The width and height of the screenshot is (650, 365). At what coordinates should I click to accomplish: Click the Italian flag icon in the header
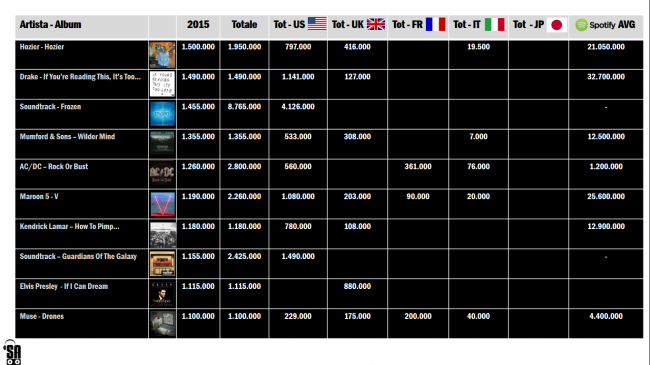[495, 24]
